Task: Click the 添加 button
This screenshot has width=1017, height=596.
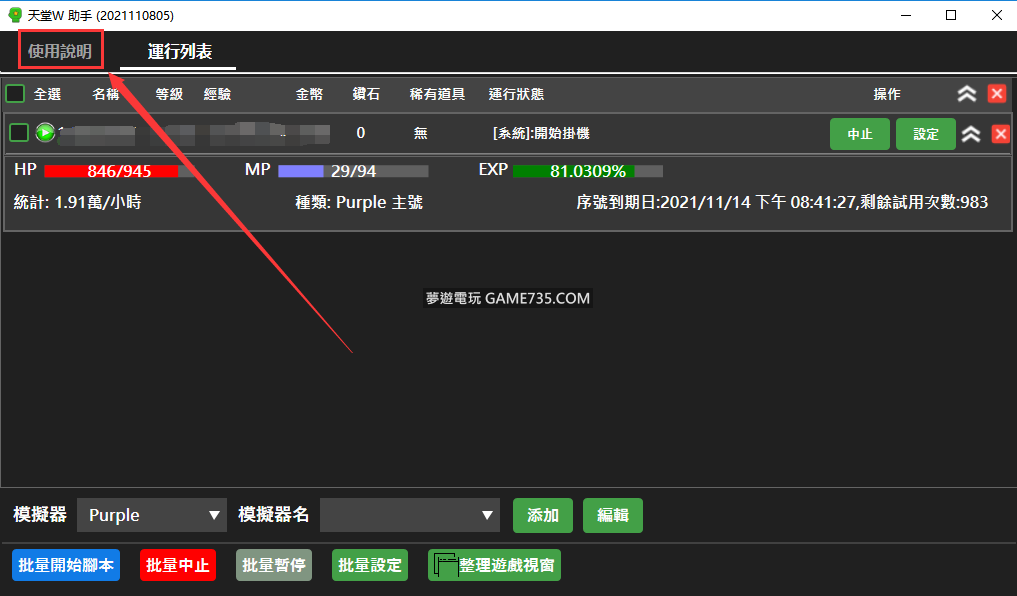Action: (x=543, y=516)
